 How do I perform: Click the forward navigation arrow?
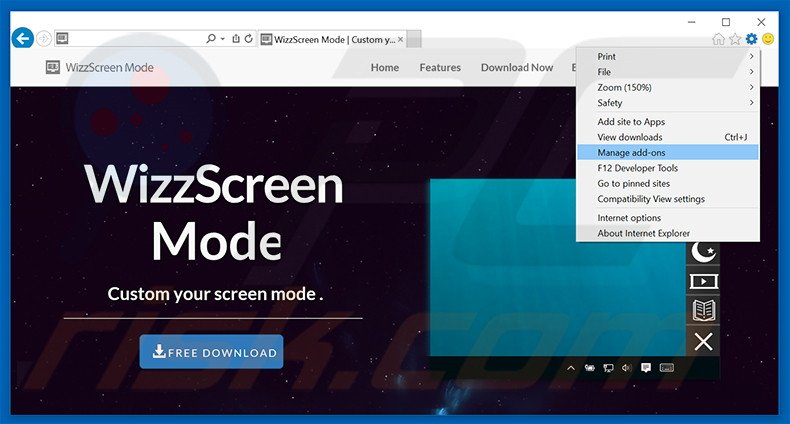click(x=44, y=38)
